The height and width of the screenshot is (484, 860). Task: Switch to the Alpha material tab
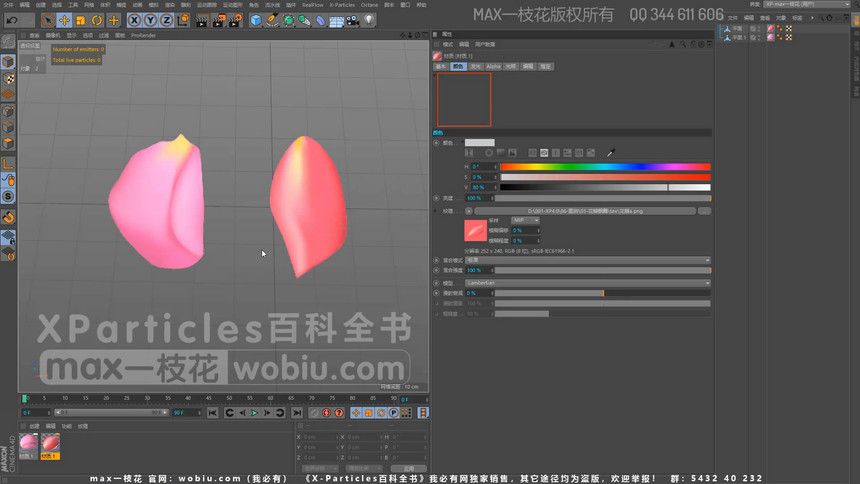click(x=493, y=66)
